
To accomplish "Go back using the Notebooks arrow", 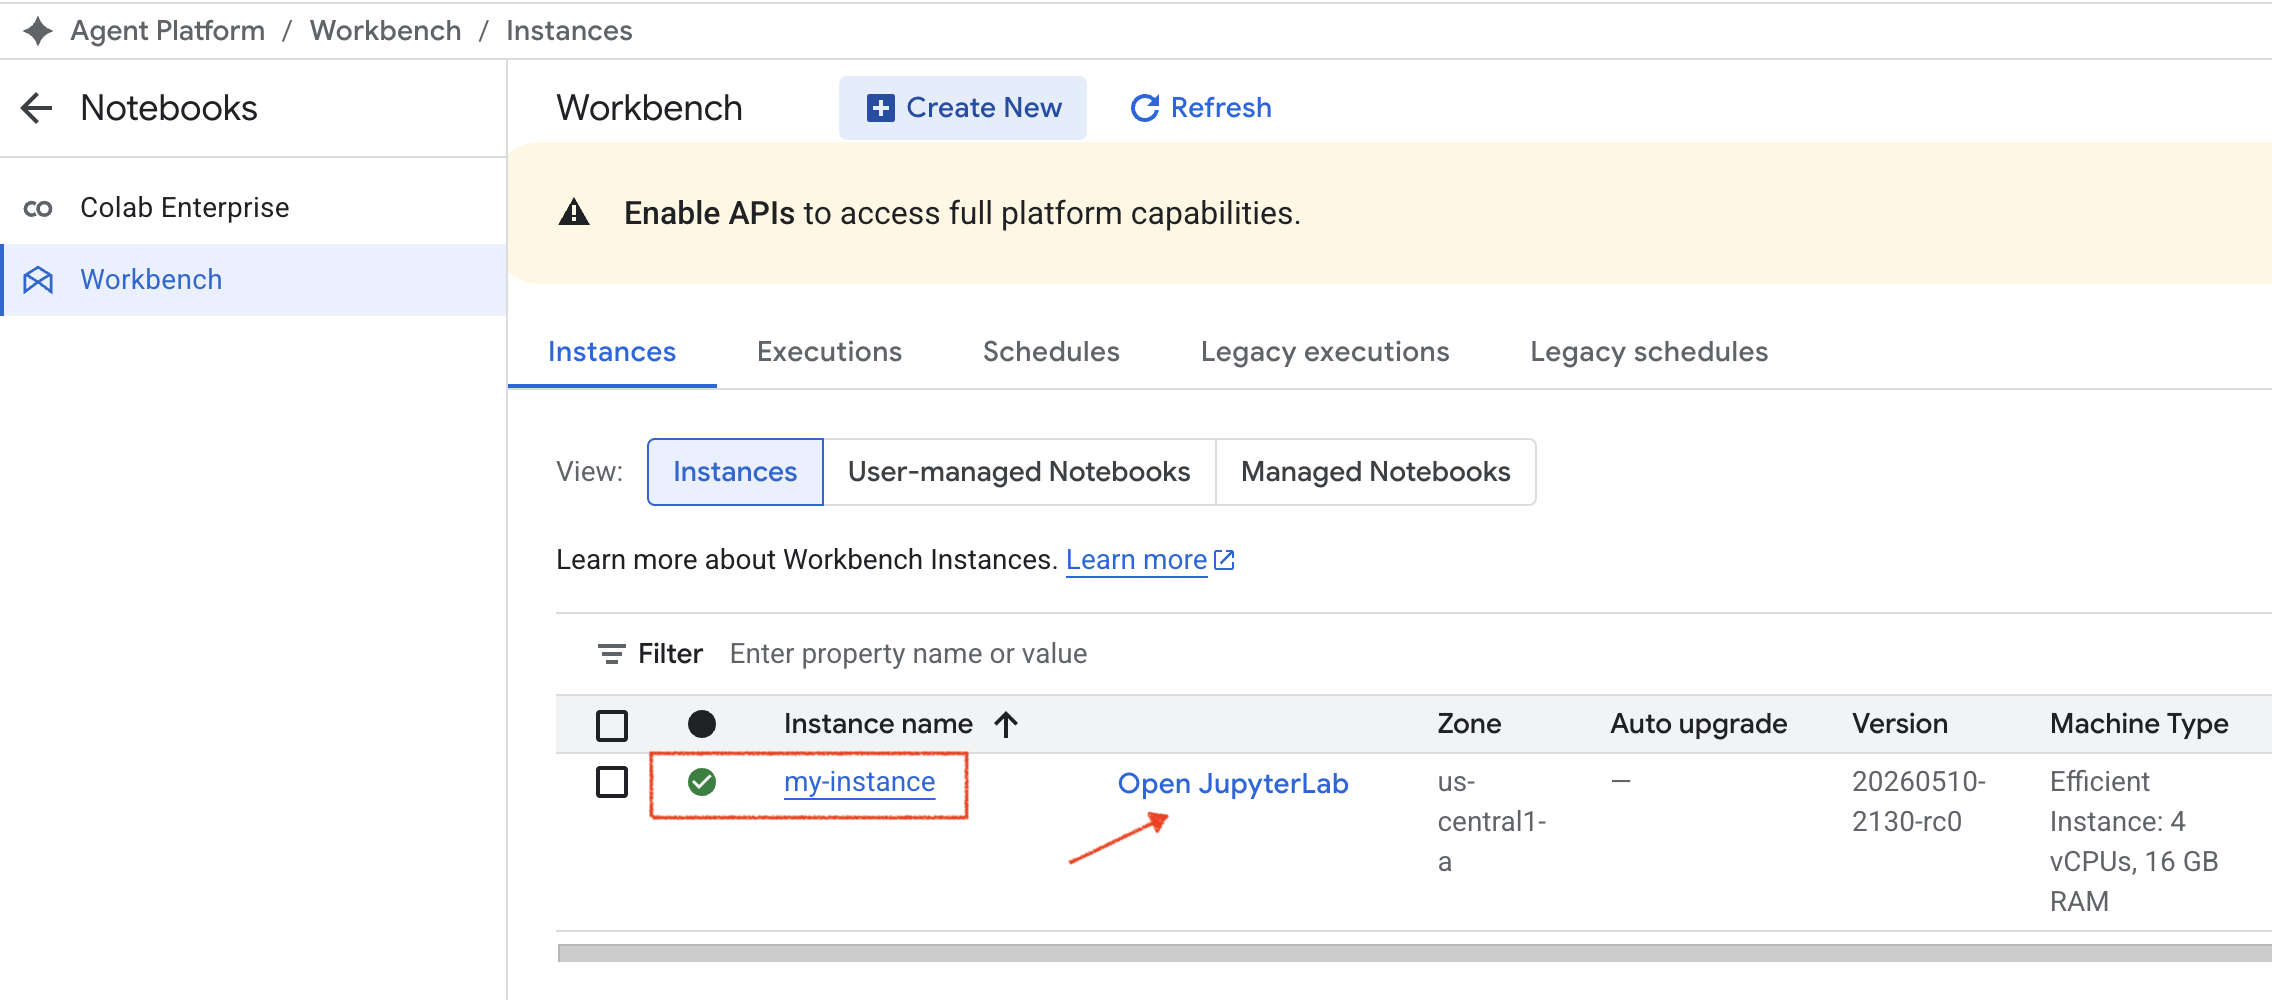I will 37,108.
